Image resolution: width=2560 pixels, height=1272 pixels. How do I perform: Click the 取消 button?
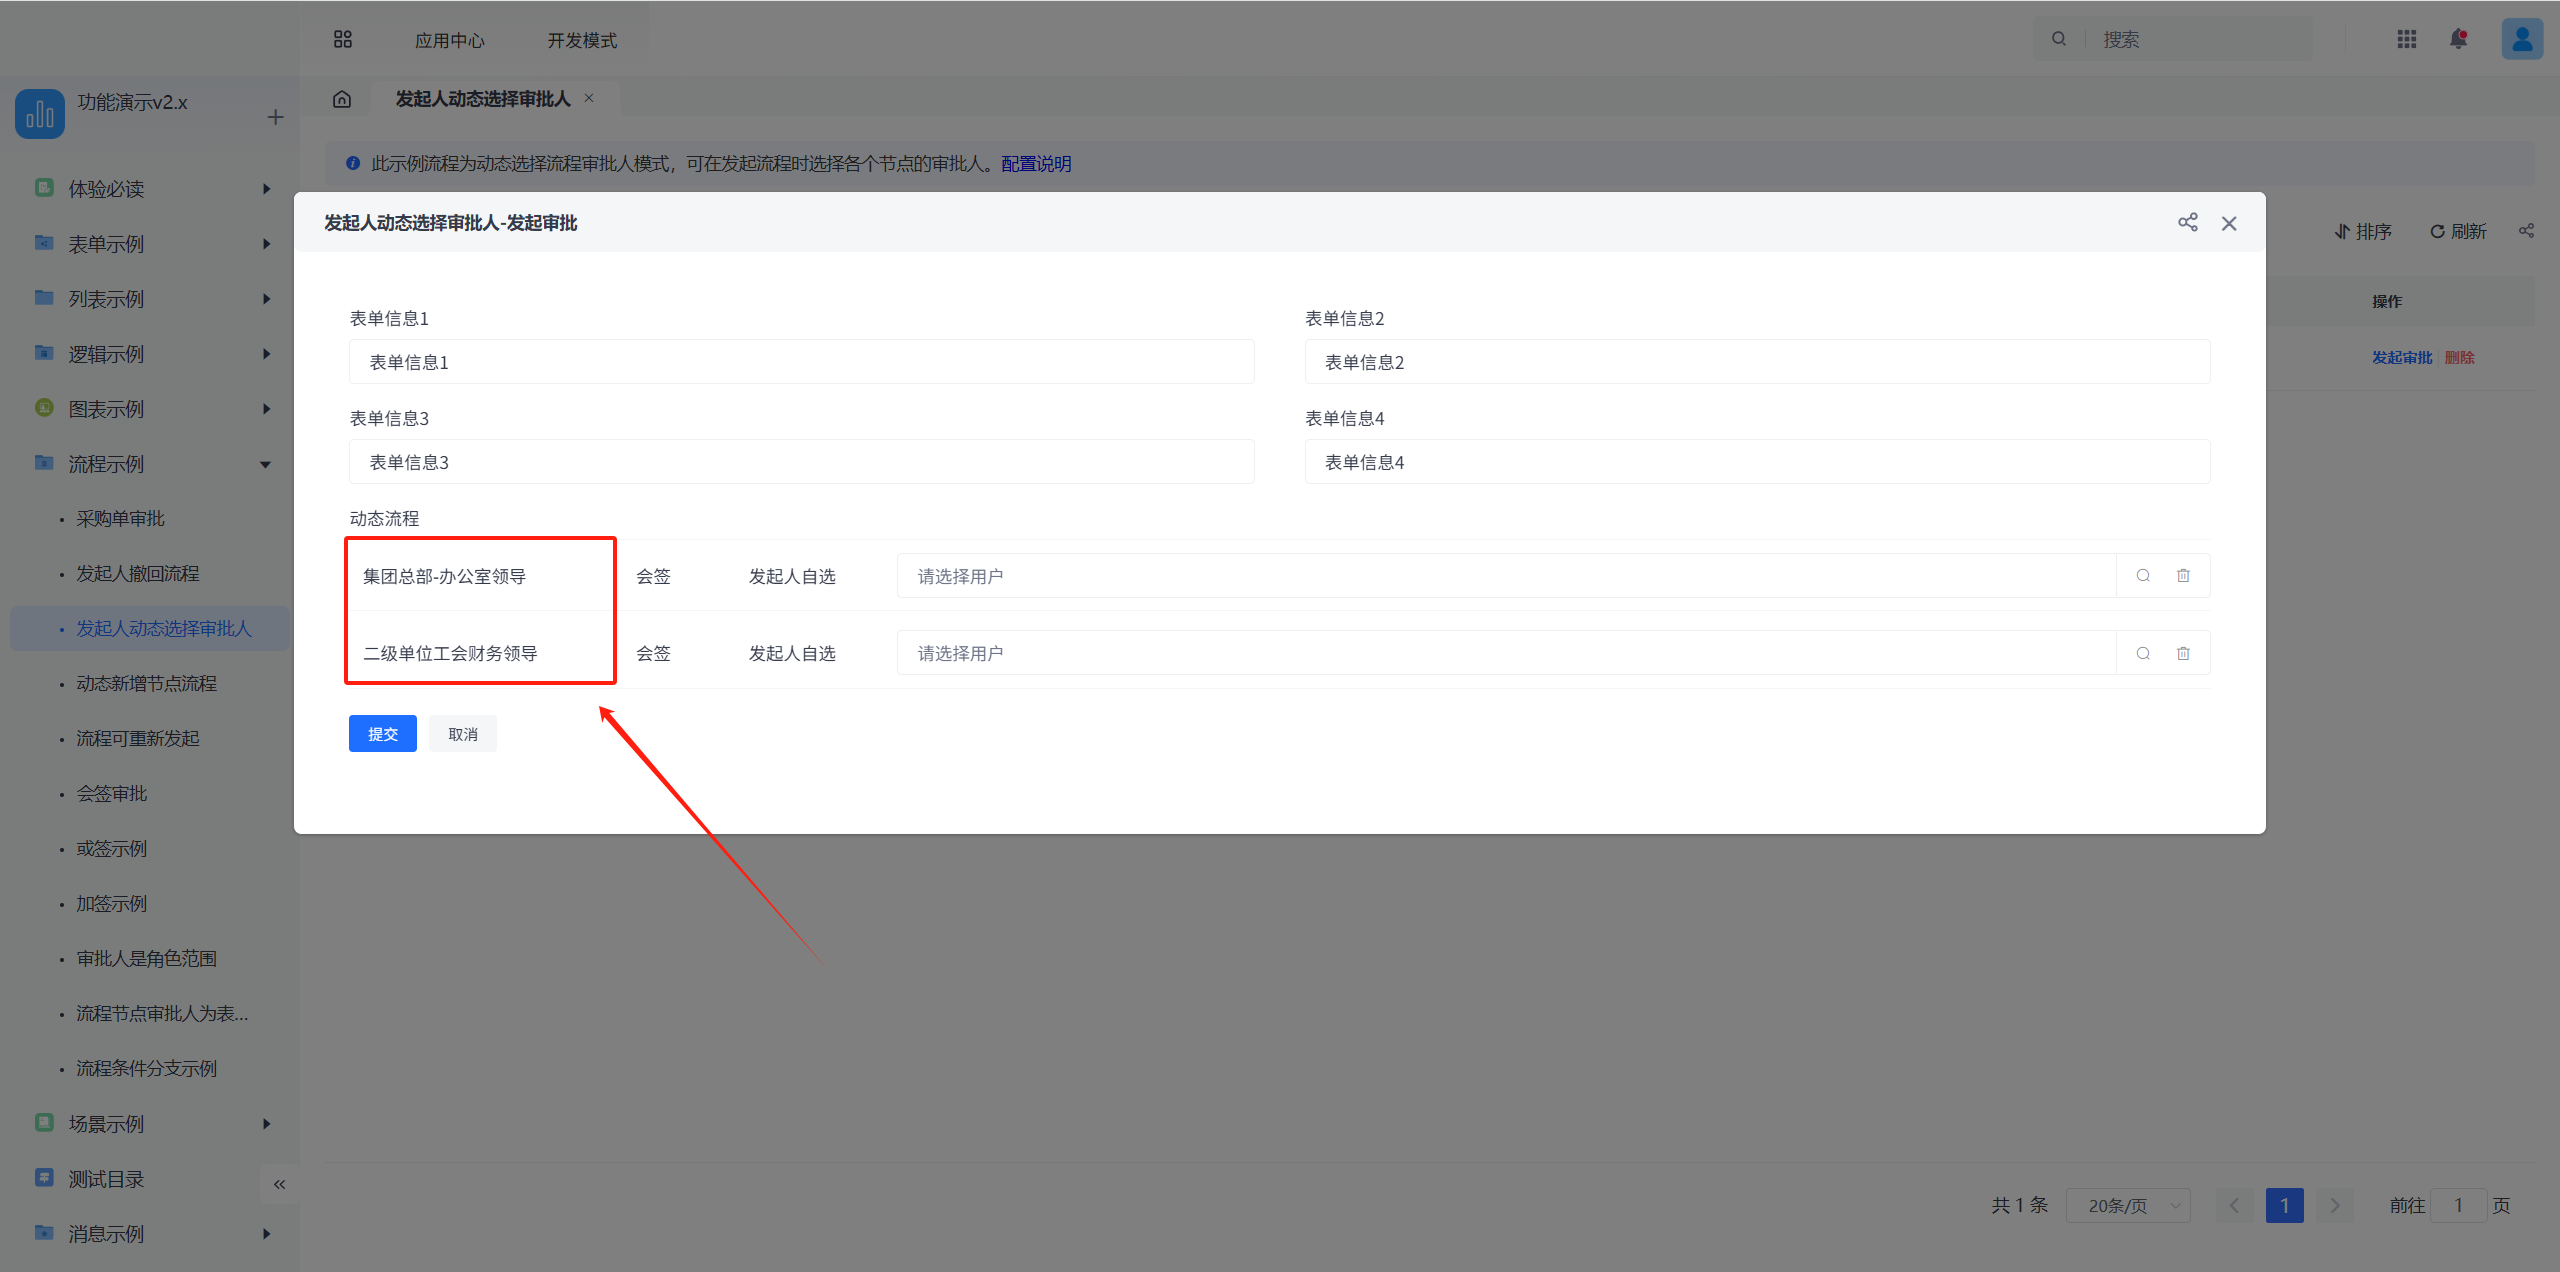(462, 734)
